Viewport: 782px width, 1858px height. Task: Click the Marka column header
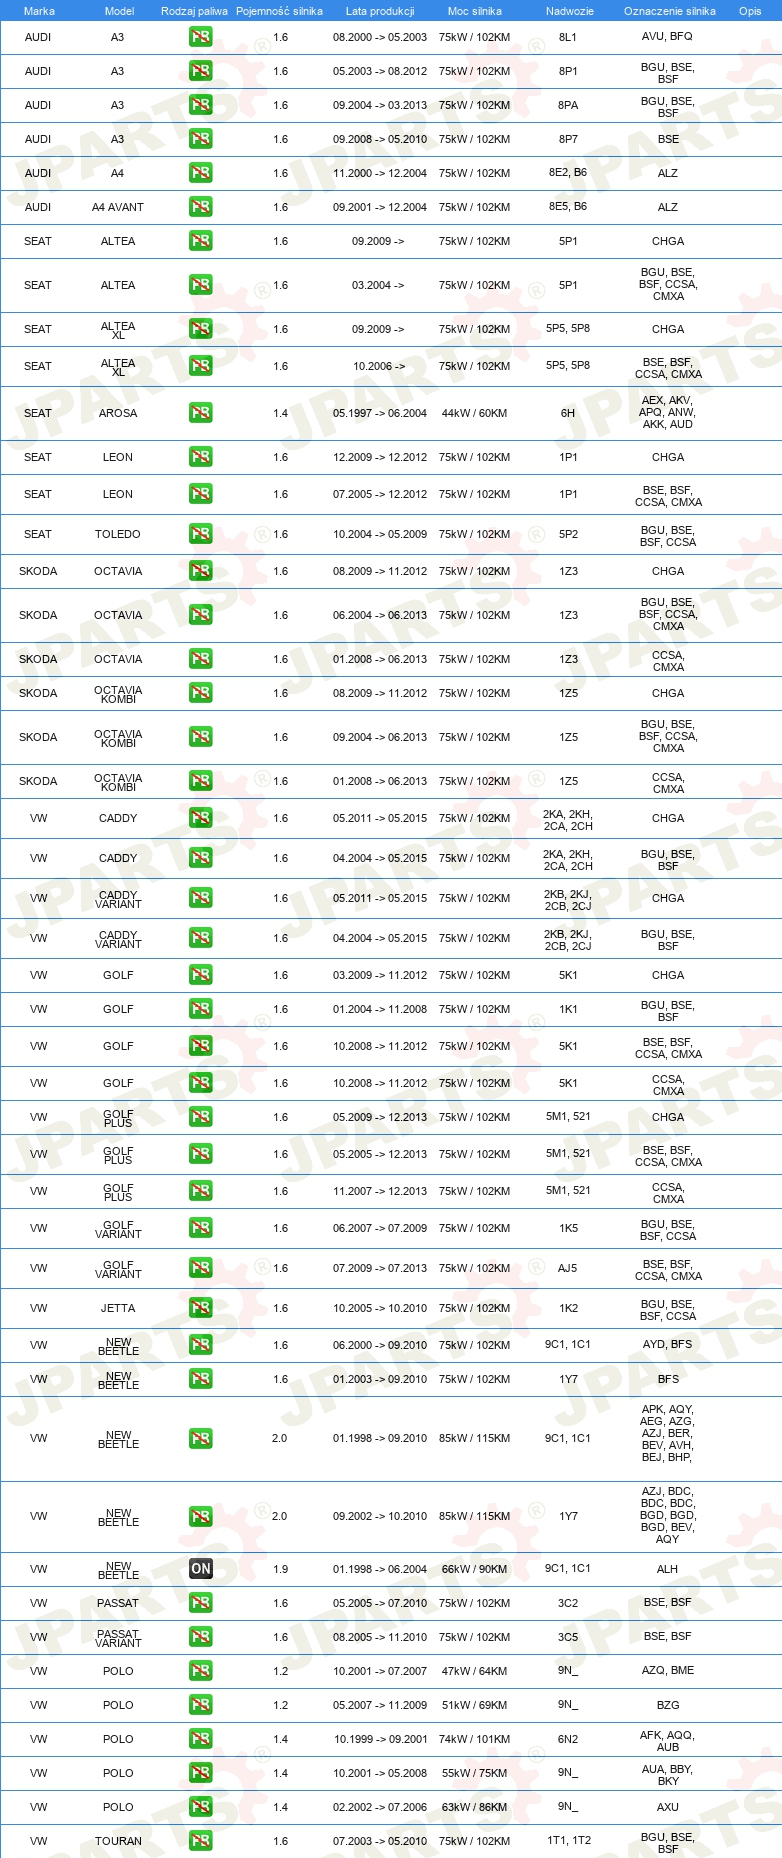[x=39, y=11]
